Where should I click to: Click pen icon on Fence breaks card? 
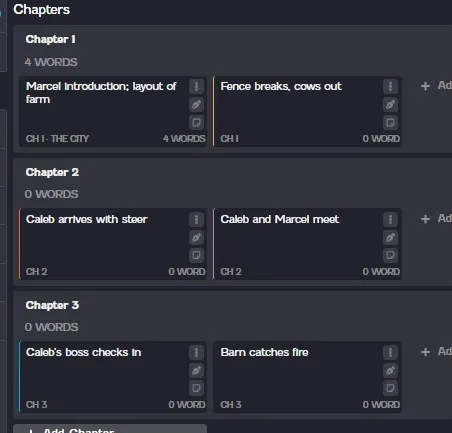pyautogui.click(x=390, y=105)
